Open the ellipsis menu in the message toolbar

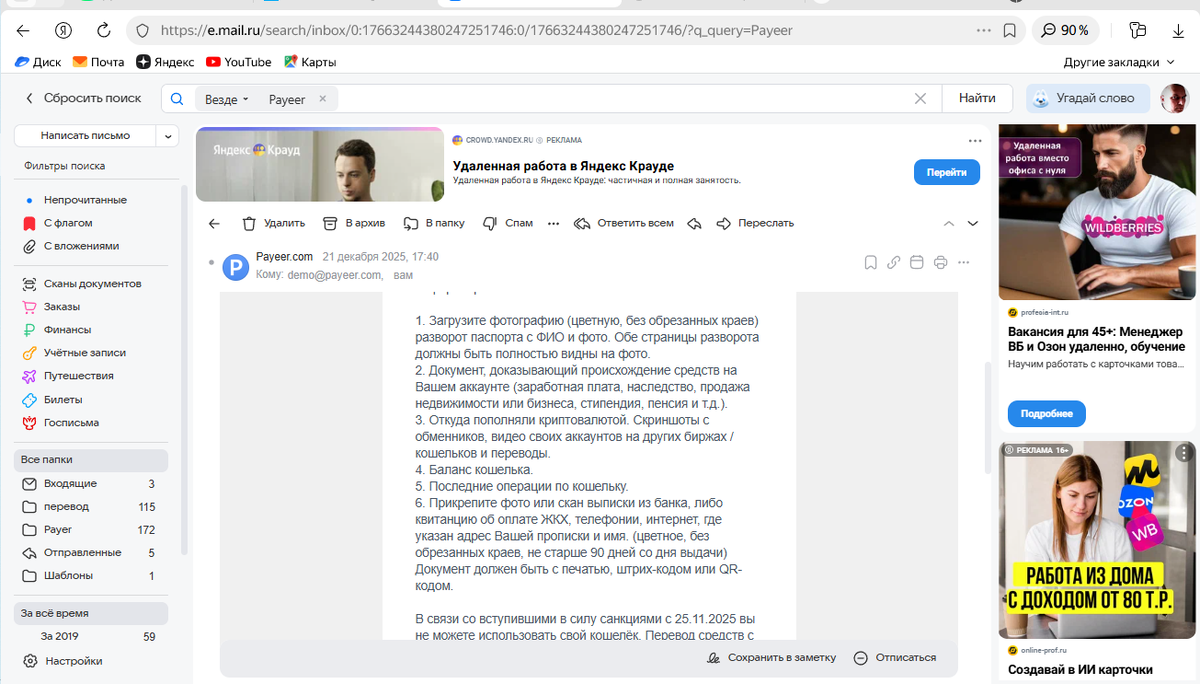tap(553, 223)
